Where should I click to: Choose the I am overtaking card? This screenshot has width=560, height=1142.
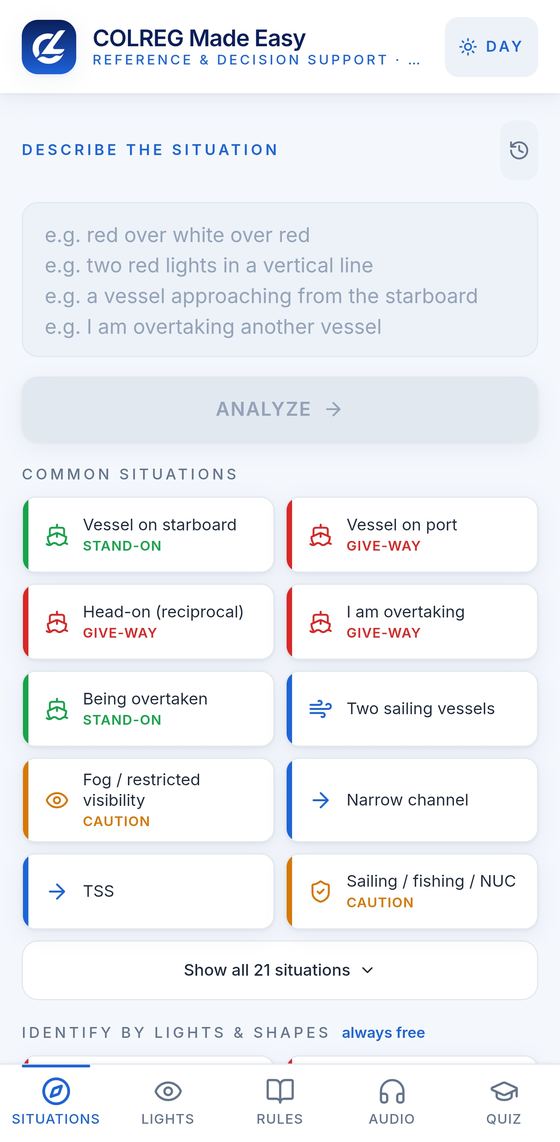pos(412,622)
